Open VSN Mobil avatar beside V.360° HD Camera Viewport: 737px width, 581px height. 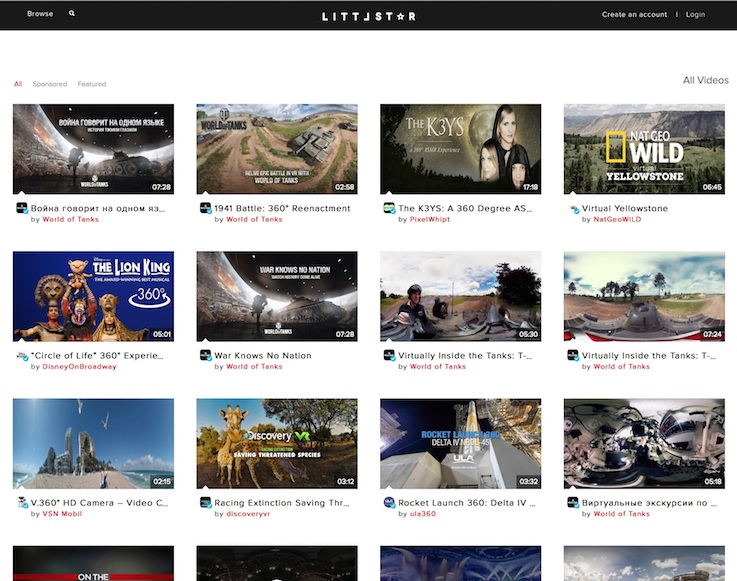tap(22, 502)
